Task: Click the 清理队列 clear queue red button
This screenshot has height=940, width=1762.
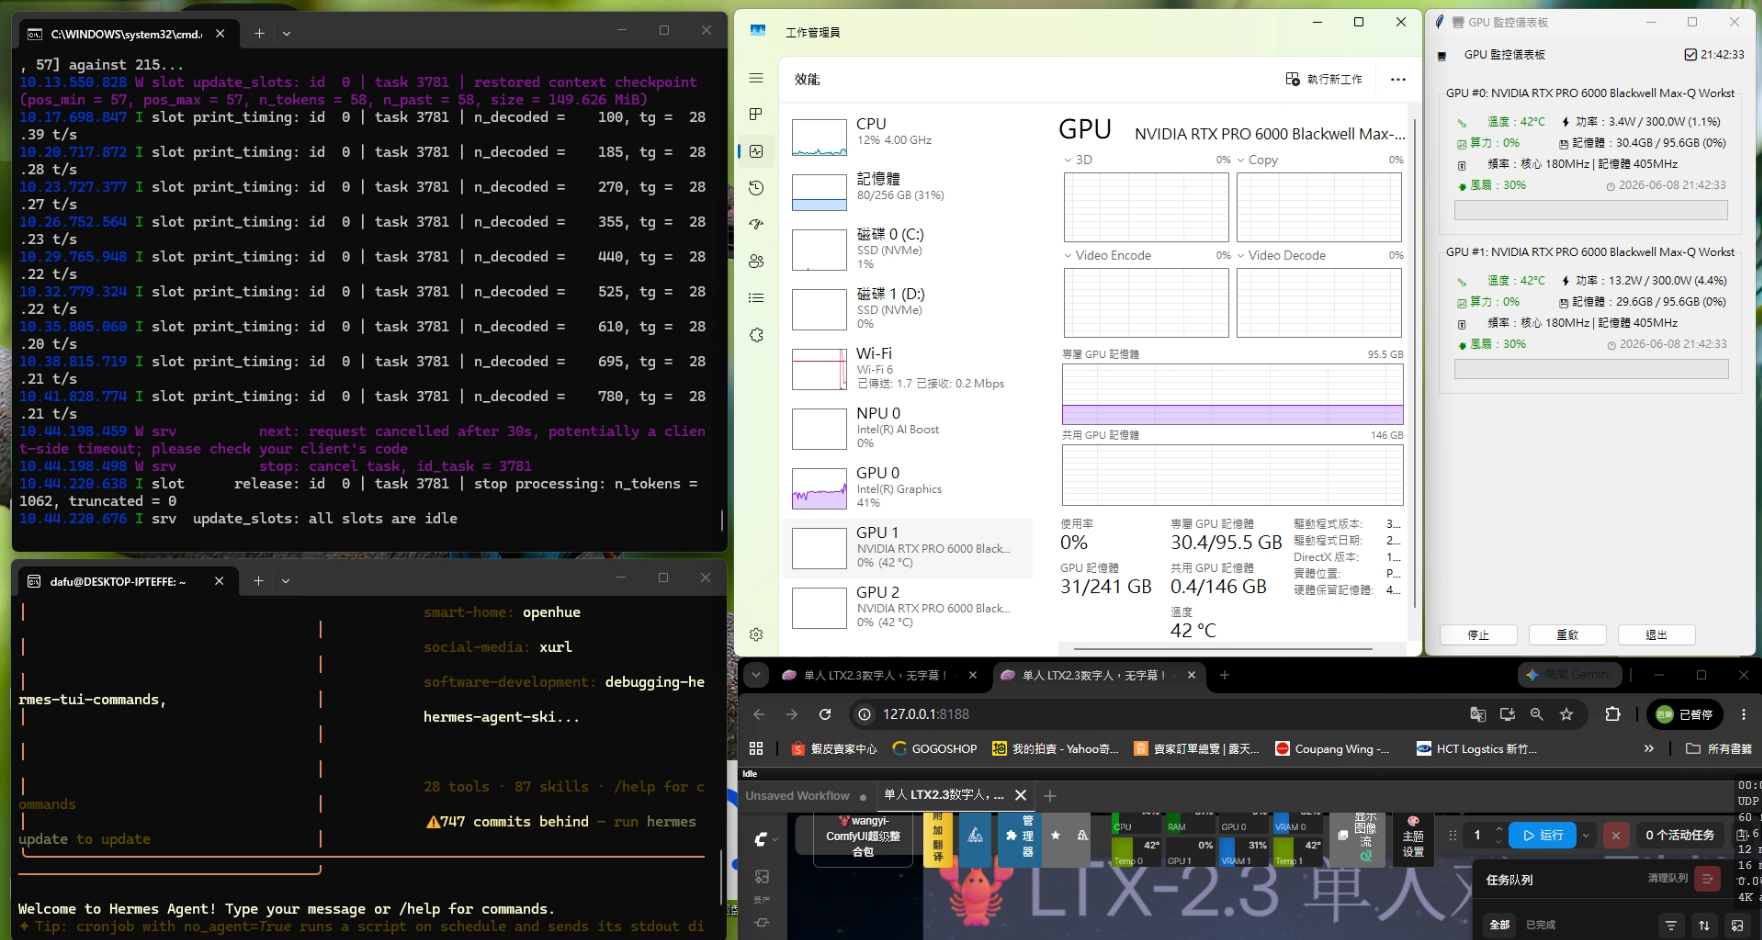Action: coord(1707,879)
